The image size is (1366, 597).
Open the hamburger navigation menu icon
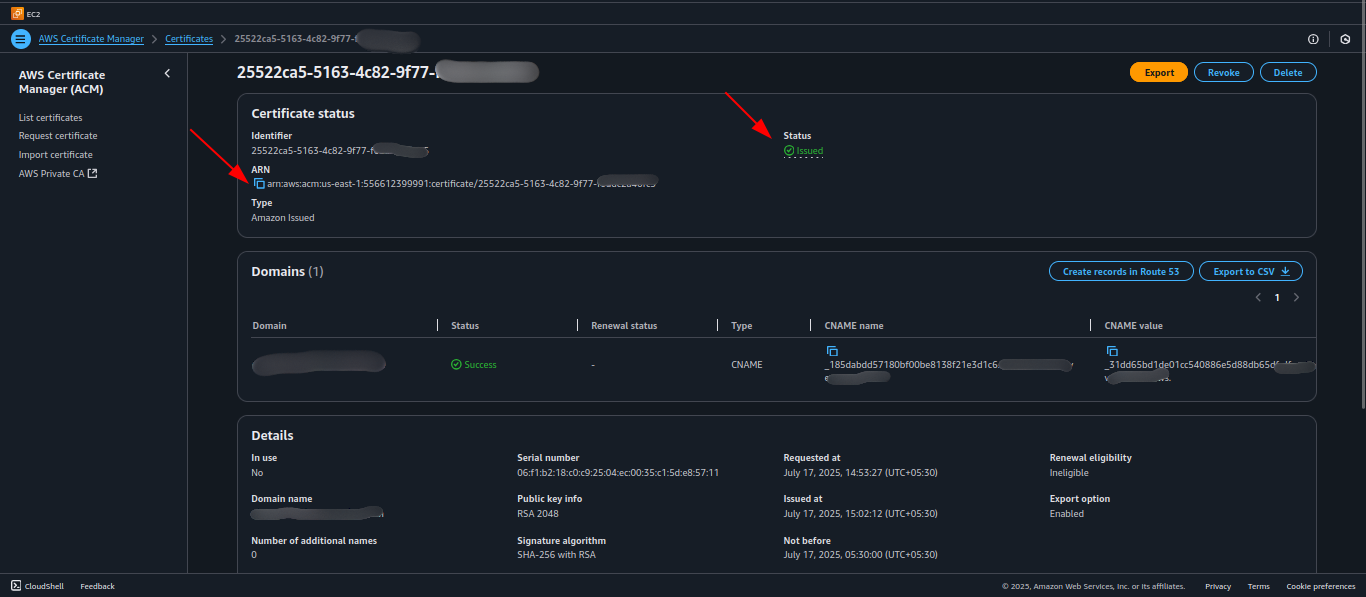pyautogui.click(x=20, y=39)
